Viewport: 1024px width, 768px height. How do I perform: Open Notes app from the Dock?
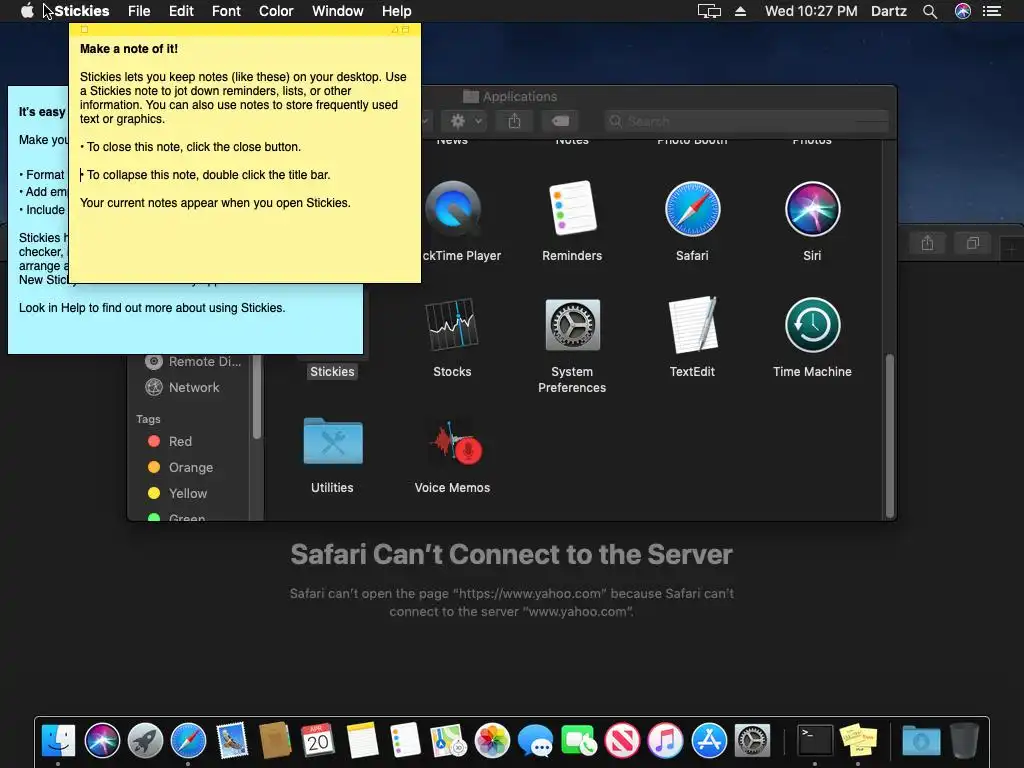(x=362, y=741)
